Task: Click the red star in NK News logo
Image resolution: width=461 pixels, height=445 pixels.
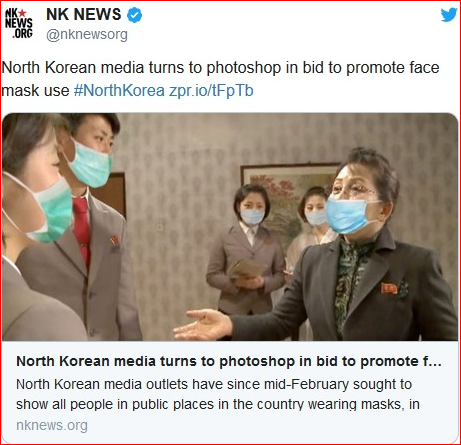Action: [22, 13]
